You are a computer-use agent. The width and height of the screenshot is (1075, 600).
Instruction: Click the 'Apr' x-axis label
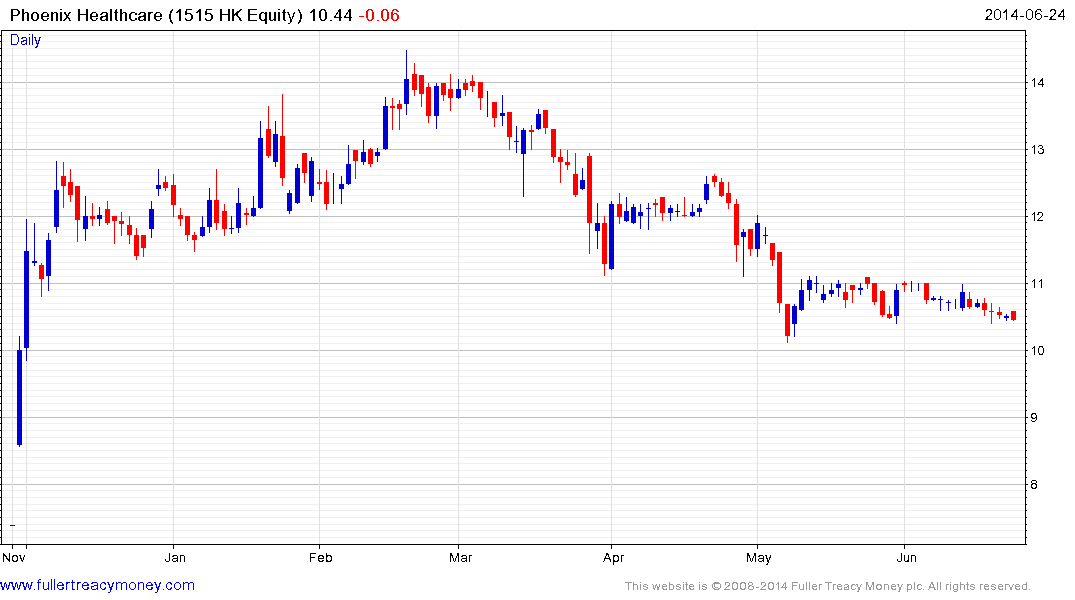pos(613,557)
